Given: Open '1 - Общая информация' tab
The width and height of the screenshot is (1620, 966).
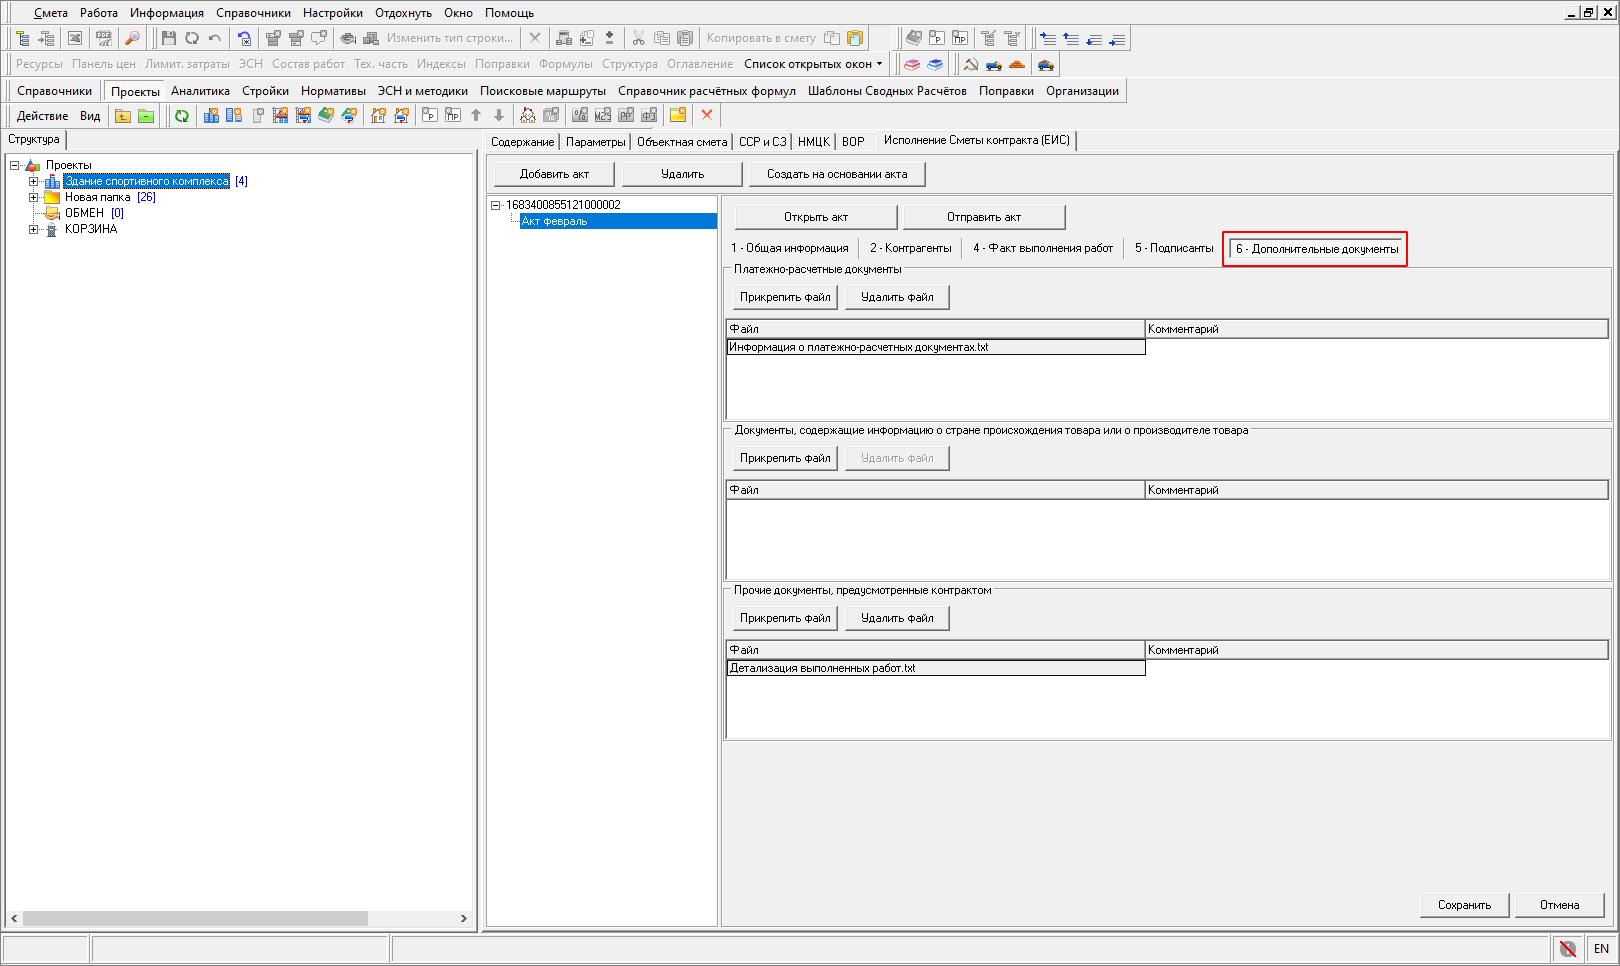Looking at the screenshot, I should (x=789, y=248).
